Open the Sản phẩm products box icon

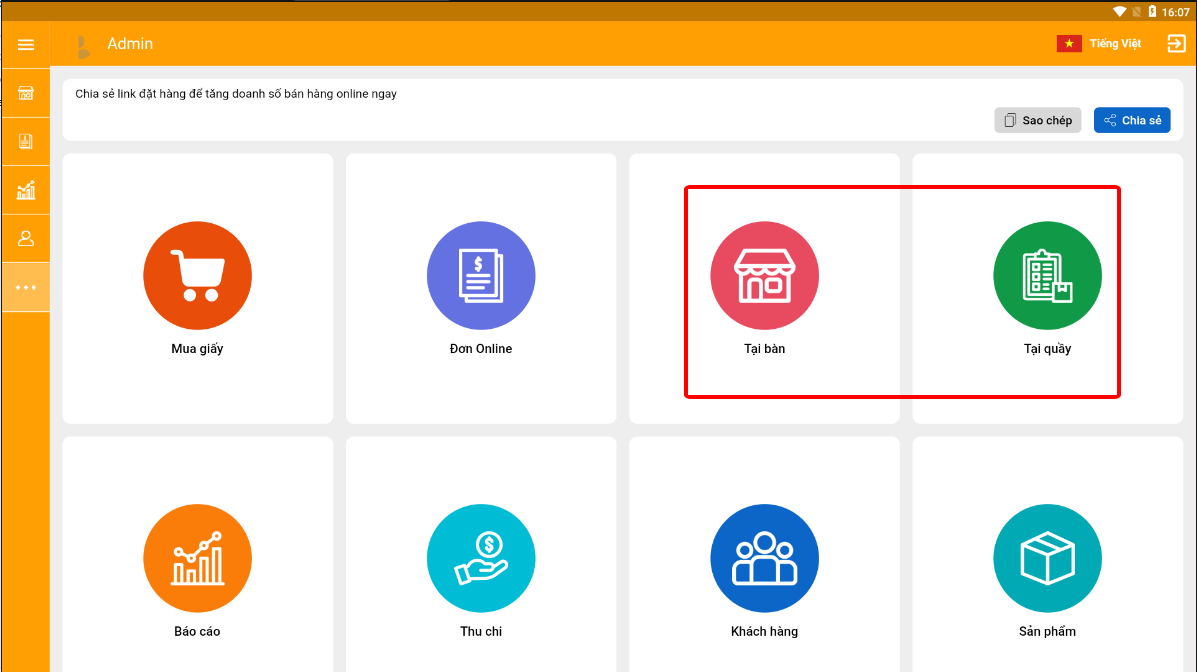tap(1047, 559)
